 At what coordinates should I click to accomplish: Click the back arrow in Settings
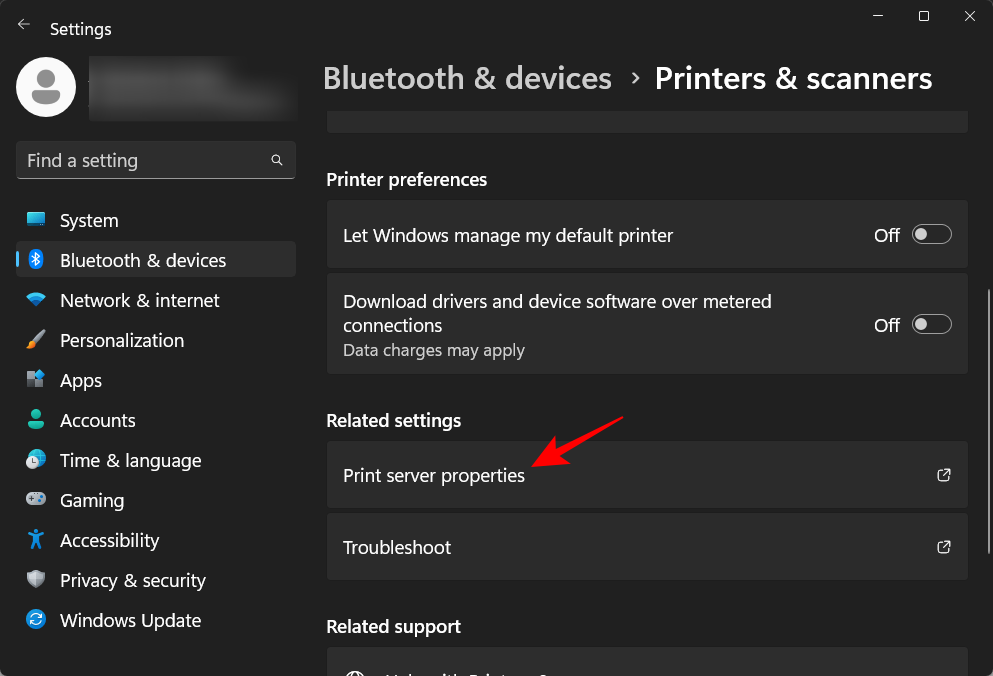click(24, 25)
